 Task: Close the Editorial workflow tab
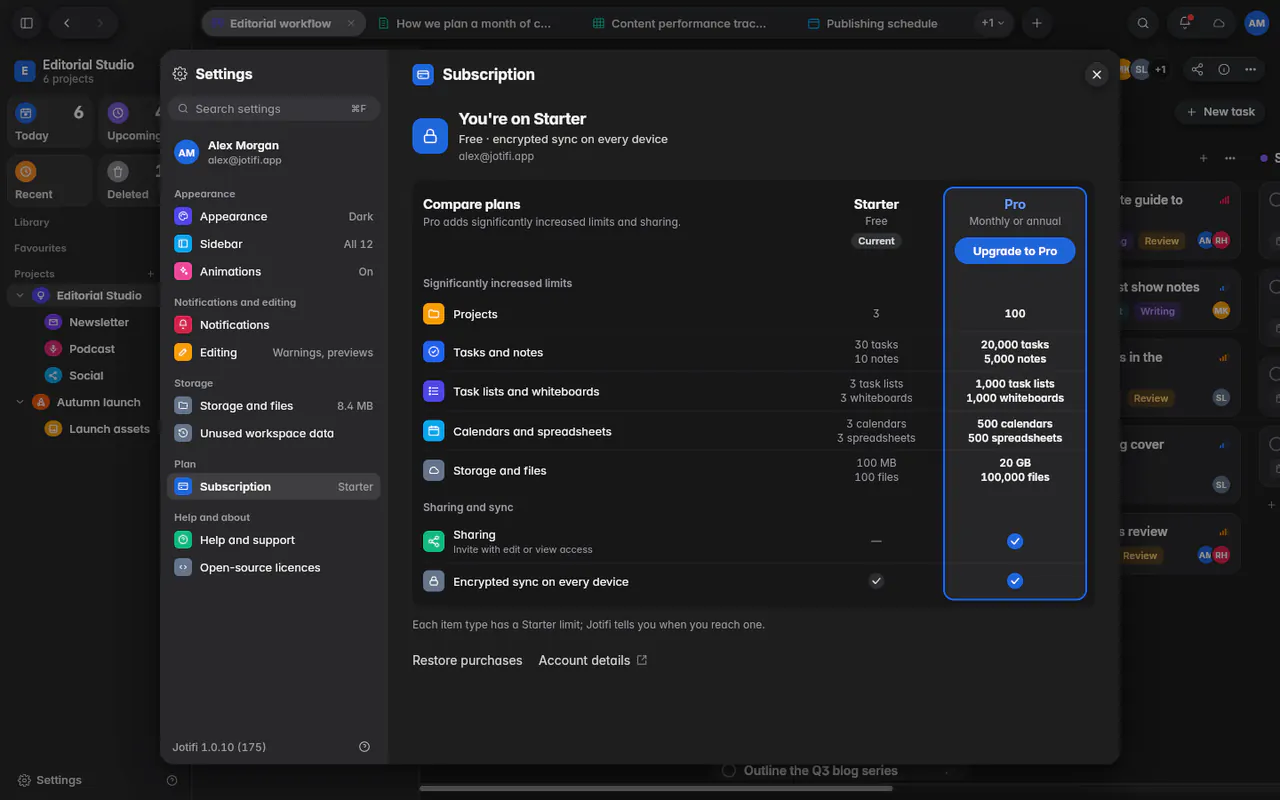click(351, 23)
